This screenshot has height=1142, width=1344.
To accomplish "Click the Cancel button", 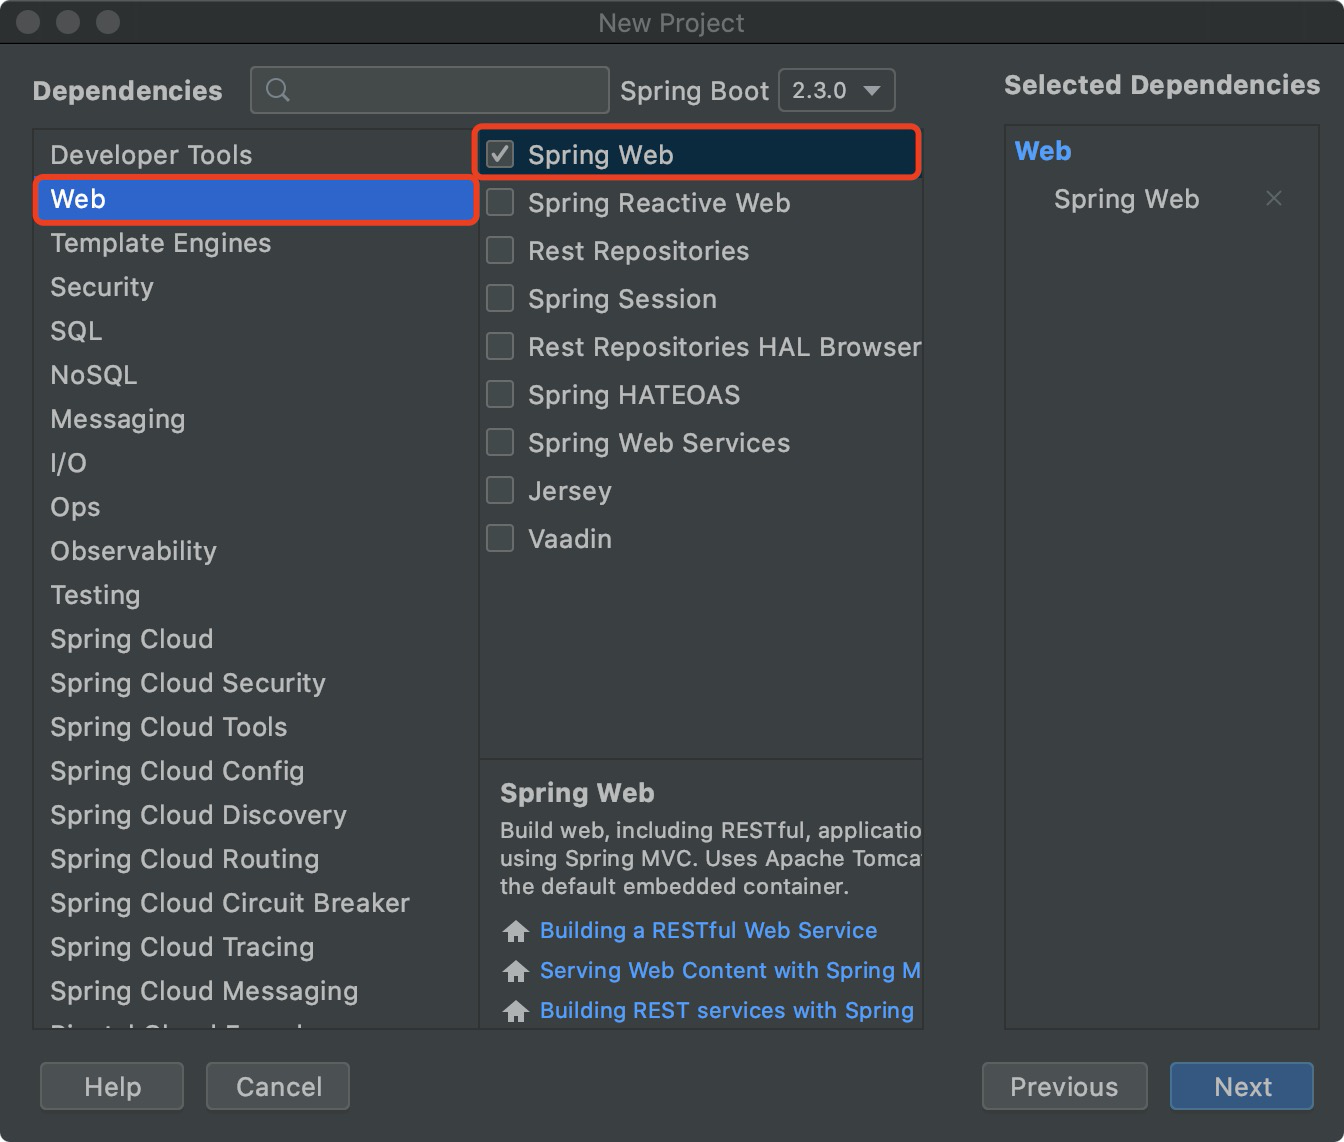I will 278,1086.
